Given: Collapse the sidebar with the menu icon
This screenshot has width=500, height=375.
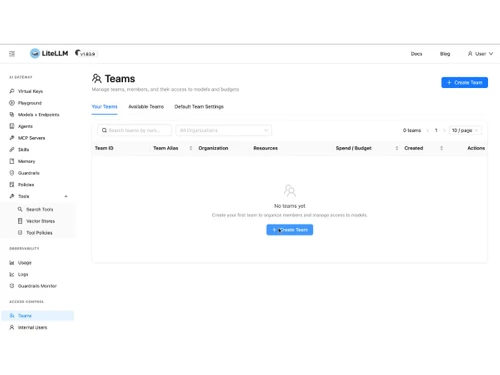Looking at the screenshot, I should click(x=12, y=54).
